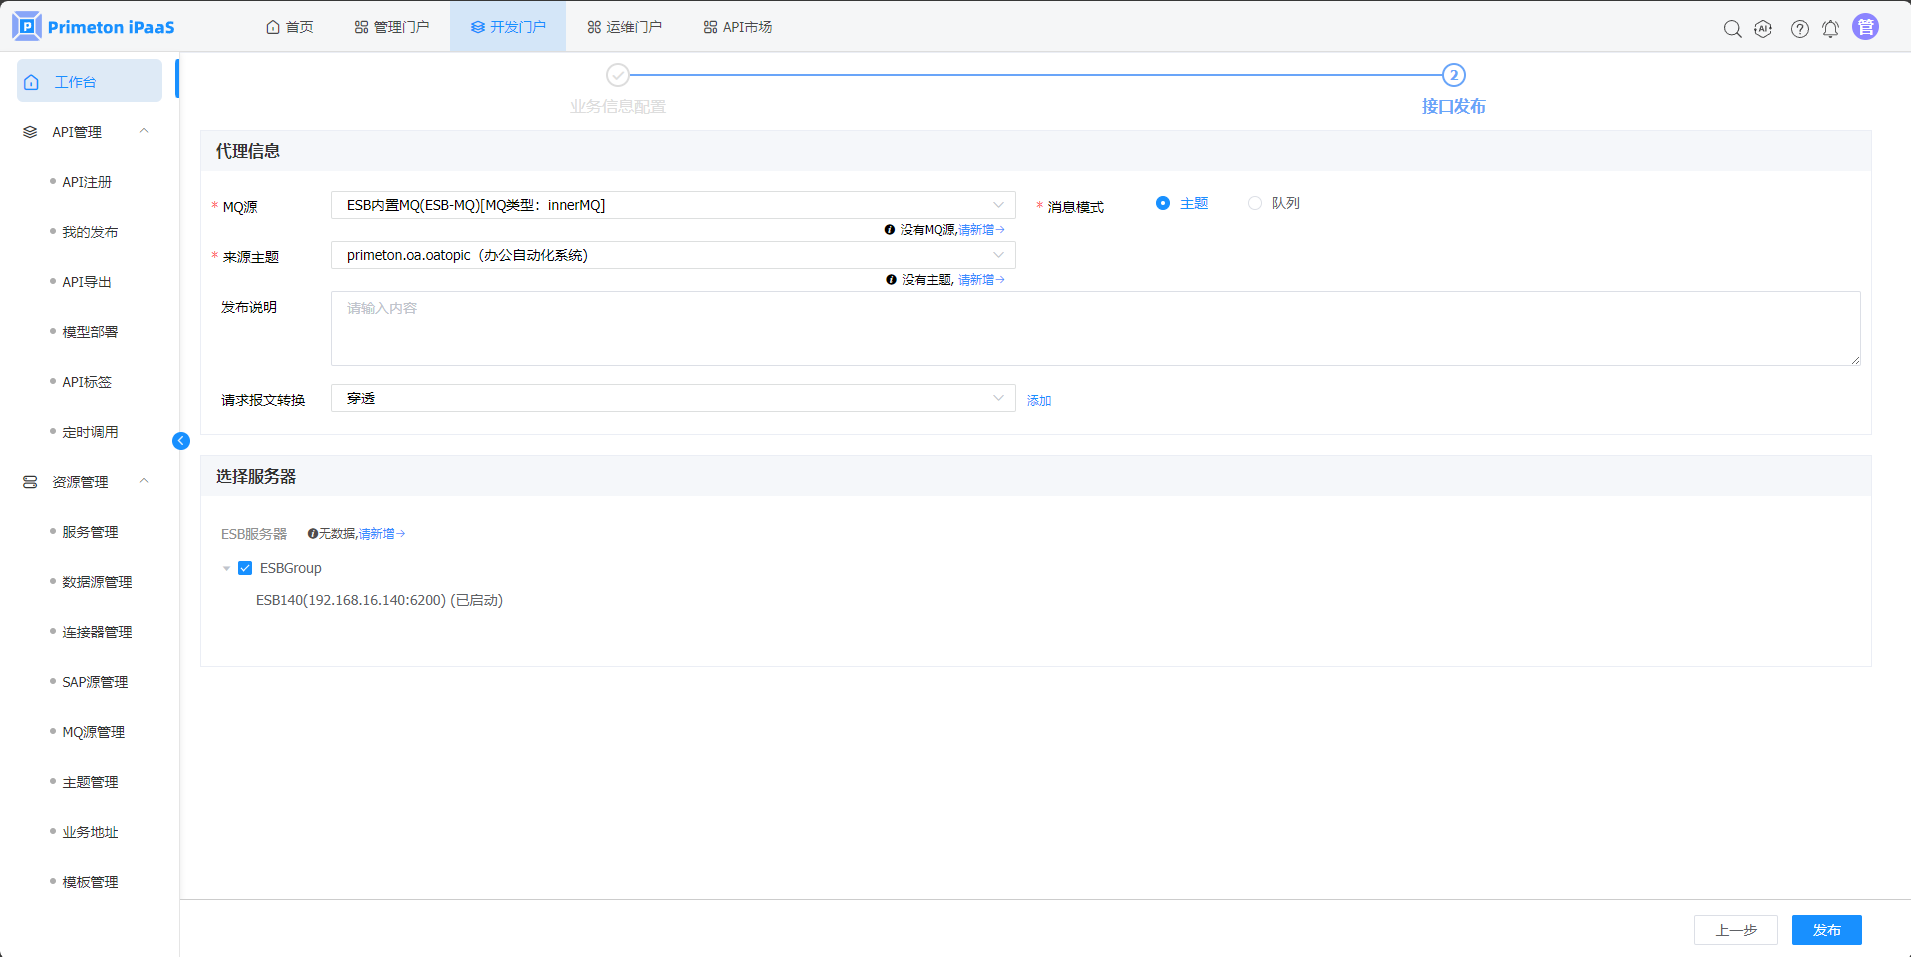Go to step one 业务信息配置
Viewport: 1911px width, 957px height.
point(618,76)
